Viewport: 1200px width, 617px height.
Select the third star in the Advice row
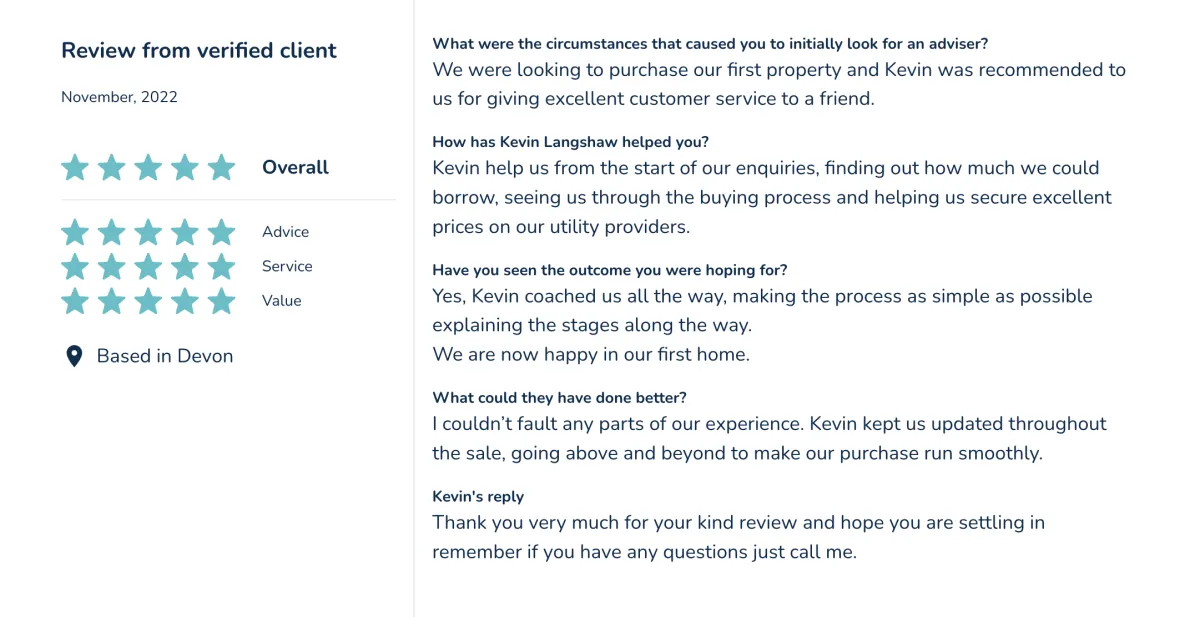[148, 232]
